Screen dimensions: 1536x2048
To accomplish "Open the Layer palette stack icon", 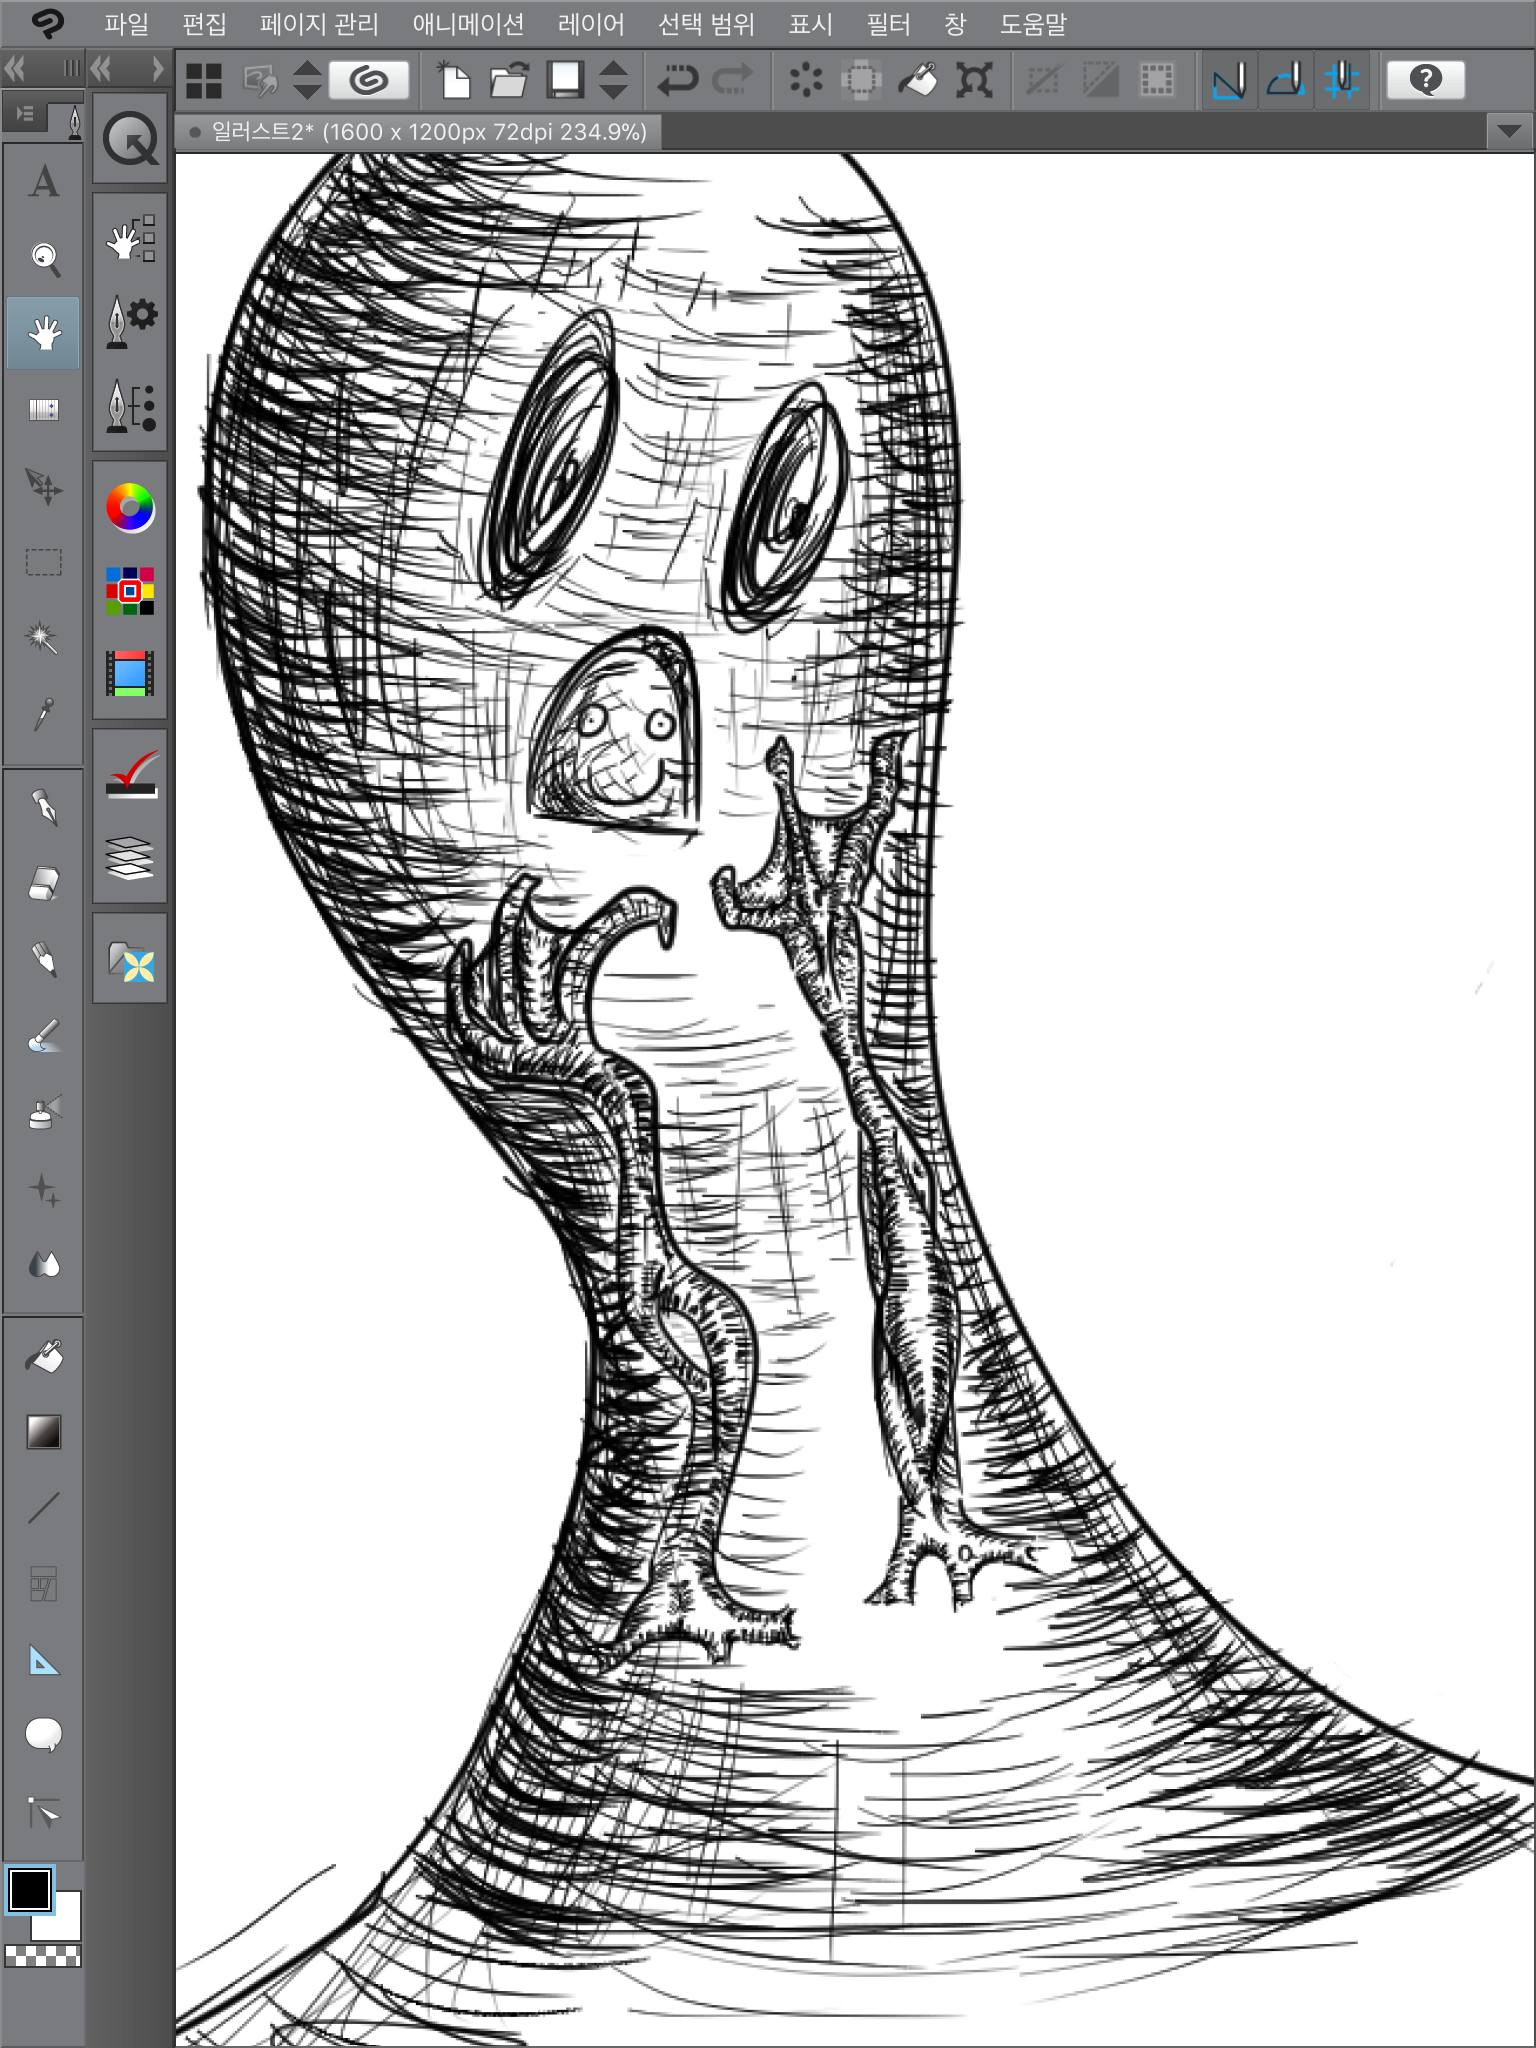I will click(x=130, y=858).
